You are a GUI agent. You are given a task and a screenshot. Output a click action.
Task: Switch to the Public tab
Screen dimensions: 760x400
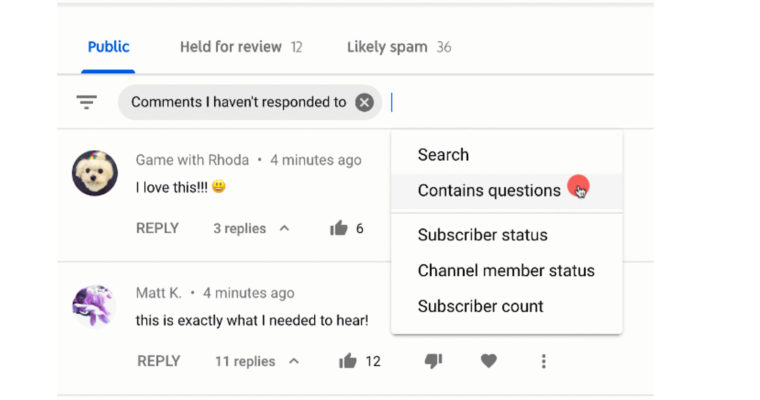pyautogui.click(x=108, y=47)
